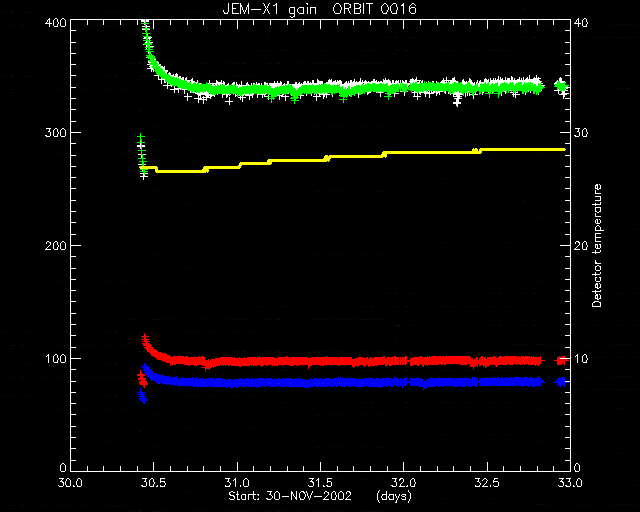Image resolution: width=640 pixels, height=512 pixels.
Task: Click the left axis label 400
Action: pos(55,22)
